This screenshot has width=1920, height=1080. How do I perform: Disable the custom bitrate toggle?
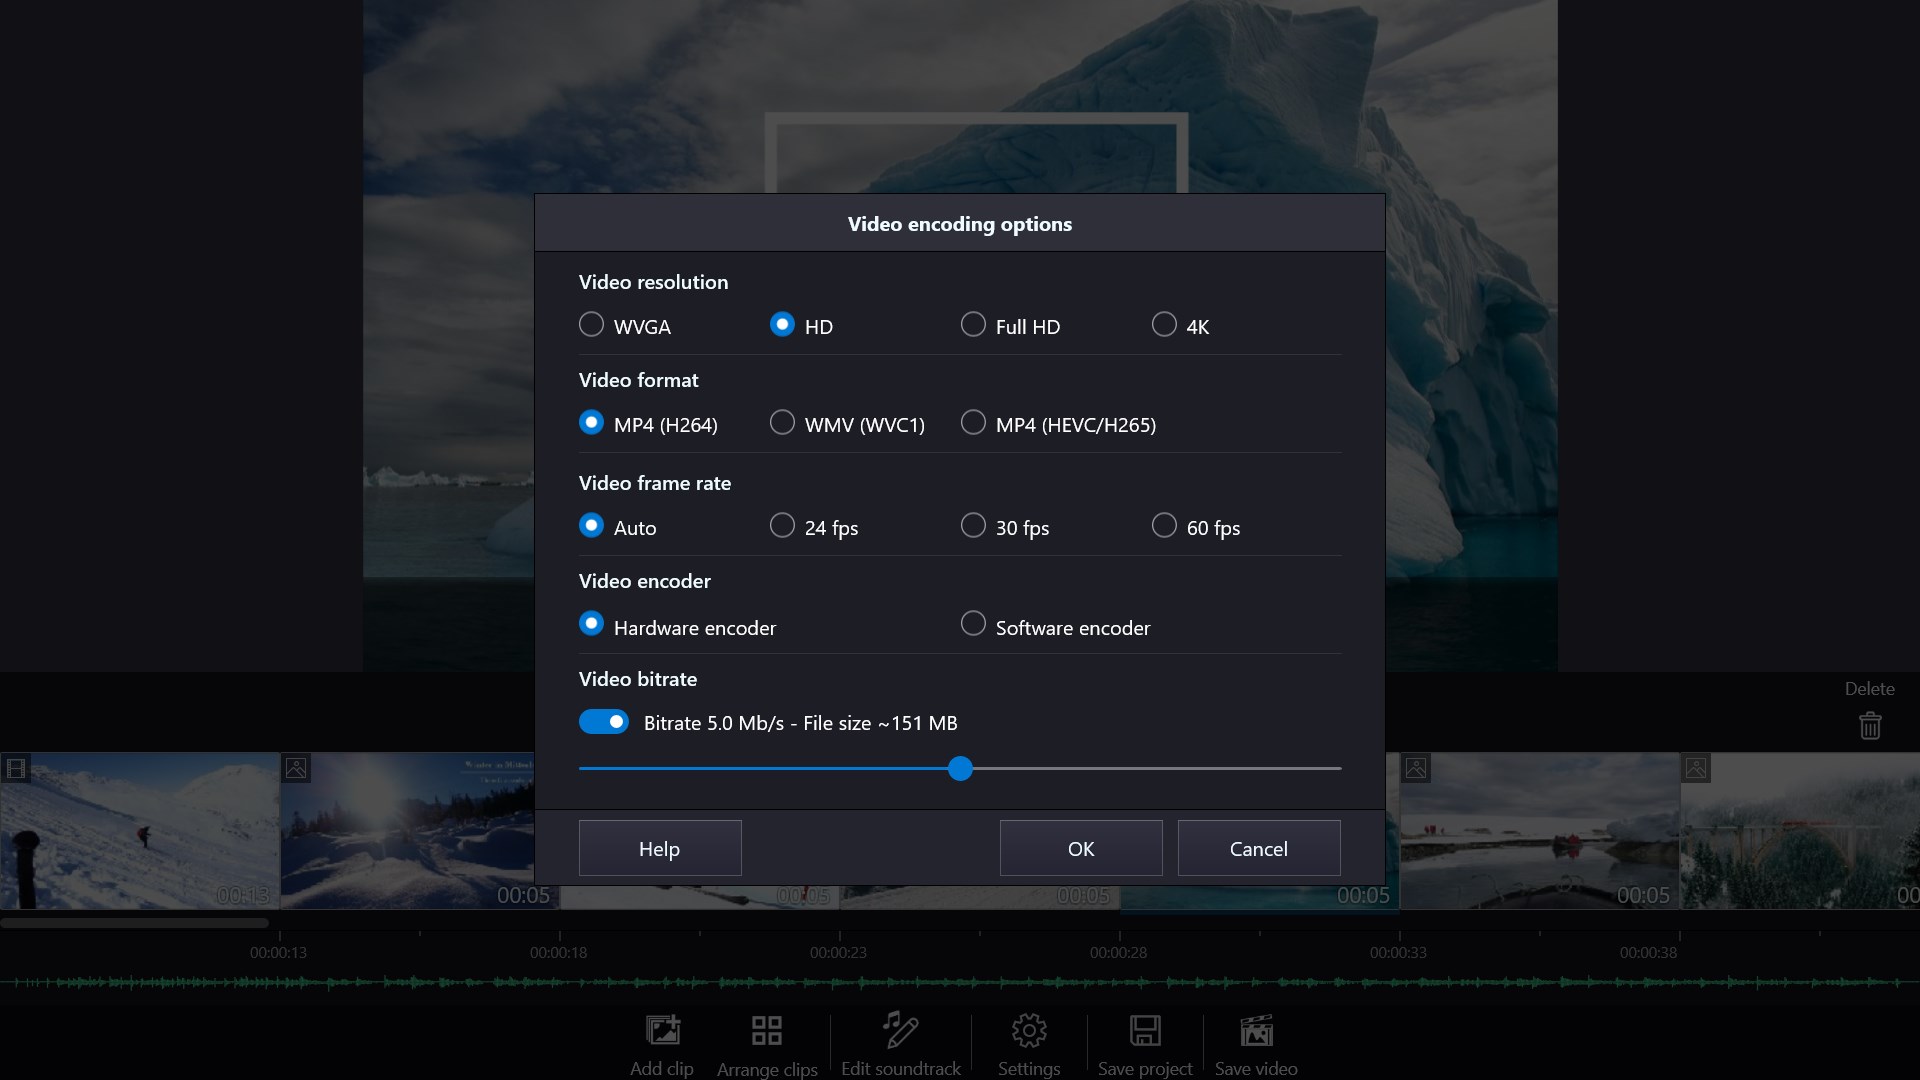[x=603, y=721]
